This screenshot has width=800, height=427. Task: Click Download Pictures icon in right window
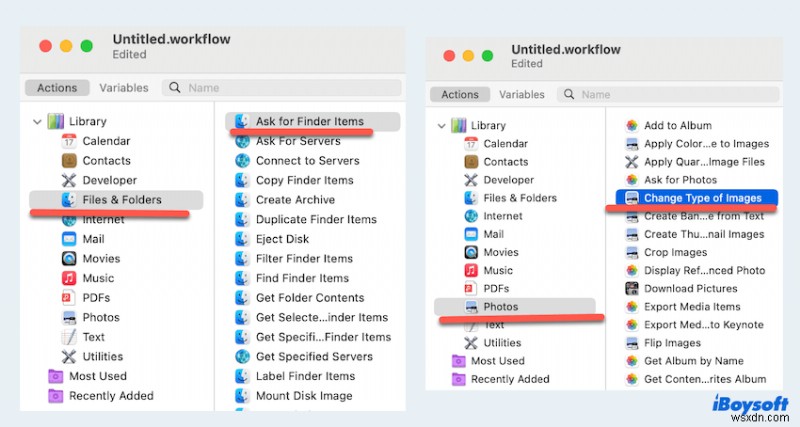[x=632, y=288]
